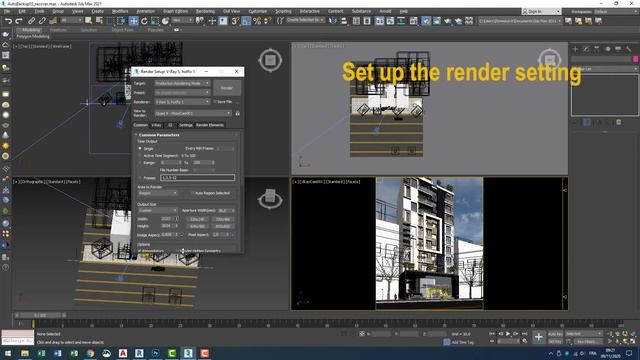Click the Windows Start button
Screen dimensions: 640x360
tap(8, 353)
